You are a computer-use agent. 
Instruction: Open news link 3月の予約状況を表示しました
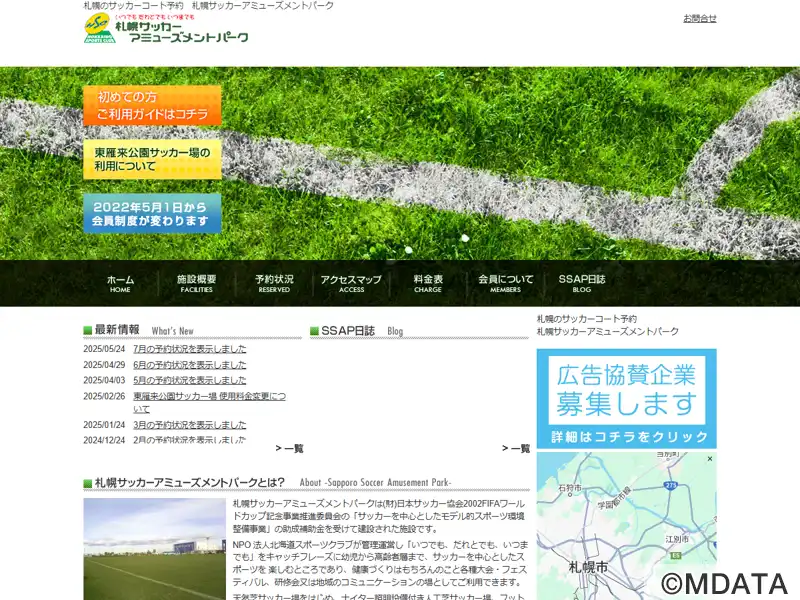(189, 424)
